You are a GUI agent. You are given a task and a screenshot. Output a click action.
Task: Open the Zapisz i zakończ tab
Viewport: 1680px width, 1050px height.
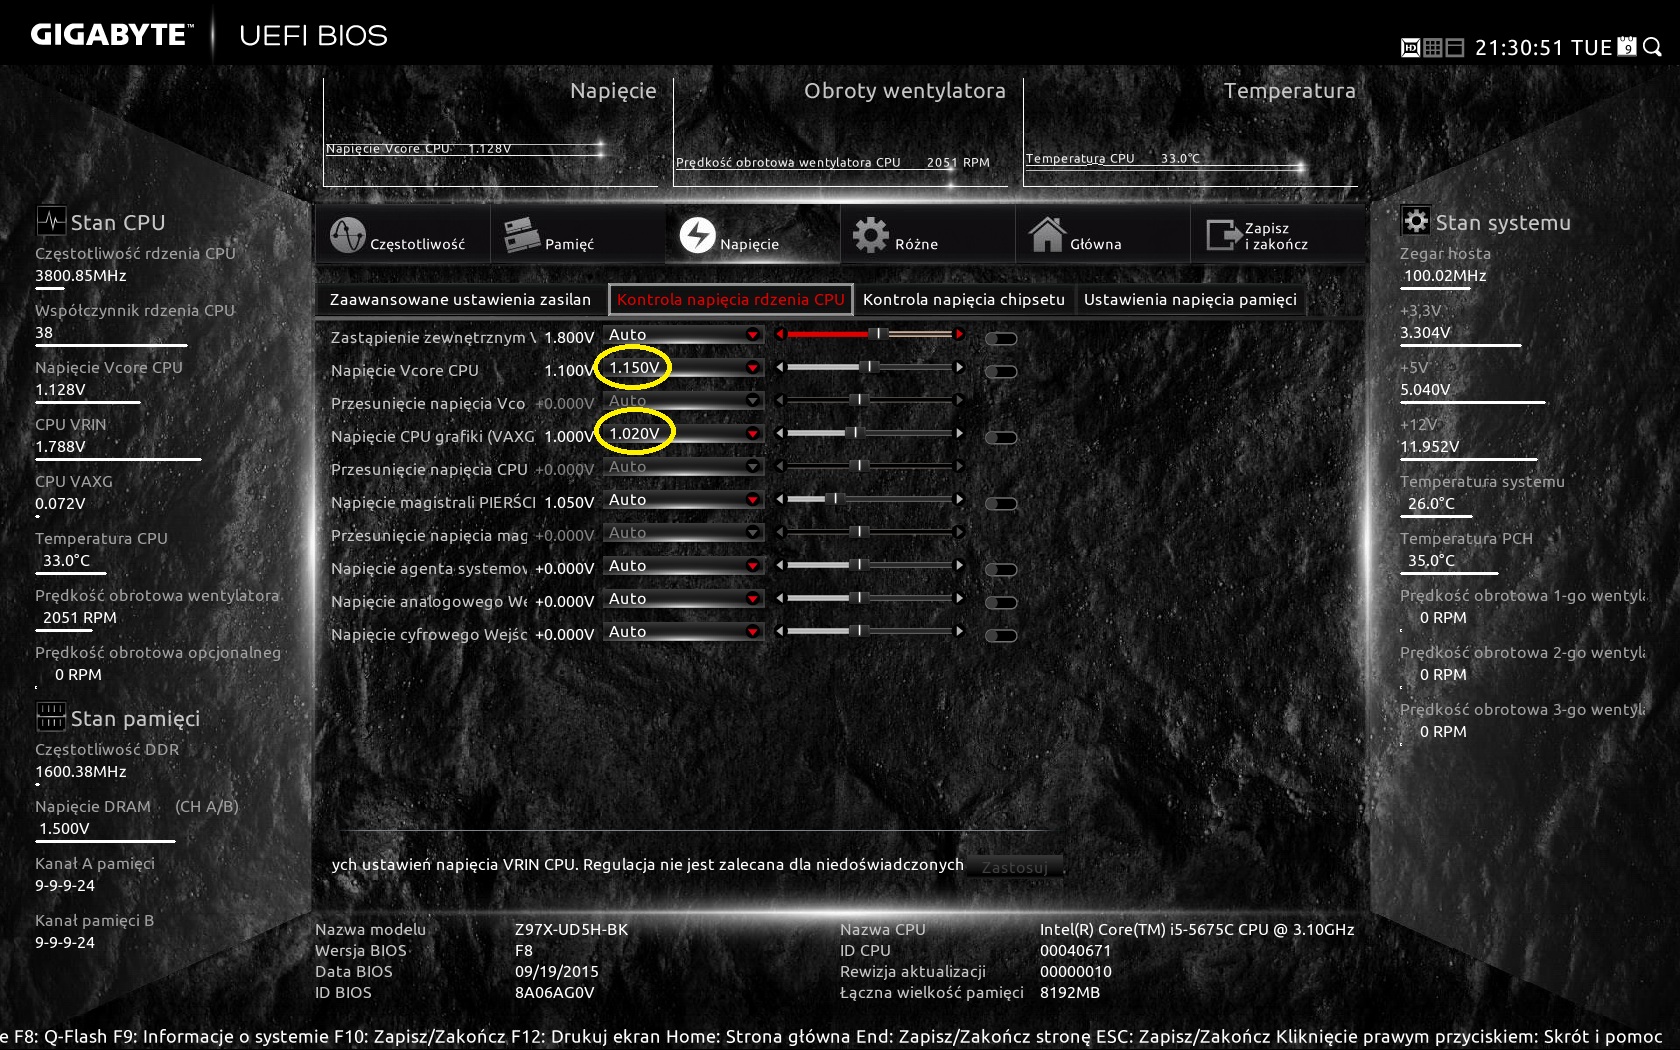pos(1278,236)
